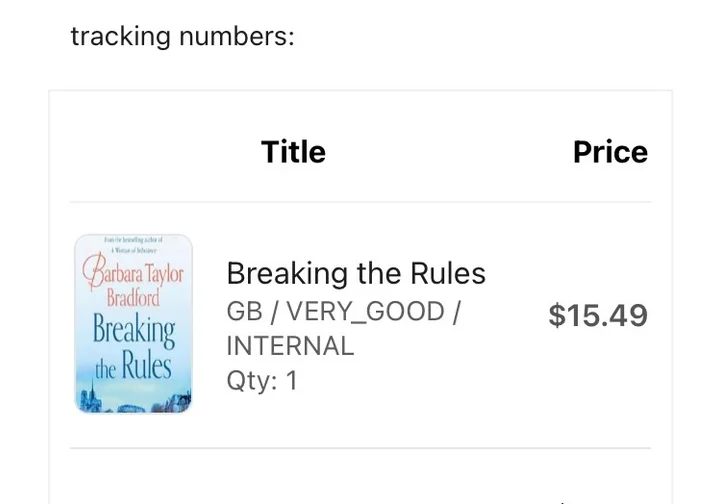720x504 pixels.
Task: Select the $15.49 price amount
Action: (598, 315)
